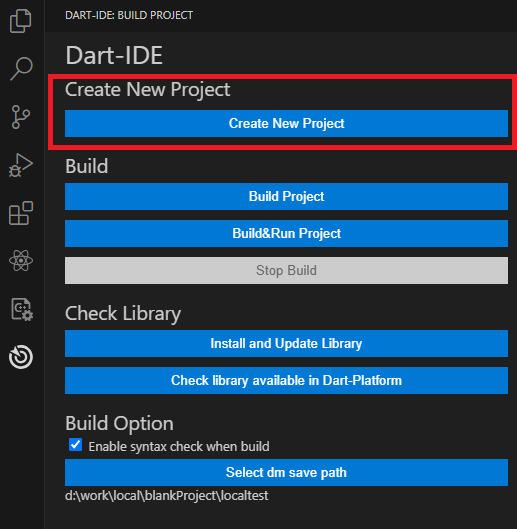Uncheck the syntax check checkbox

click(x=75, y=445)
